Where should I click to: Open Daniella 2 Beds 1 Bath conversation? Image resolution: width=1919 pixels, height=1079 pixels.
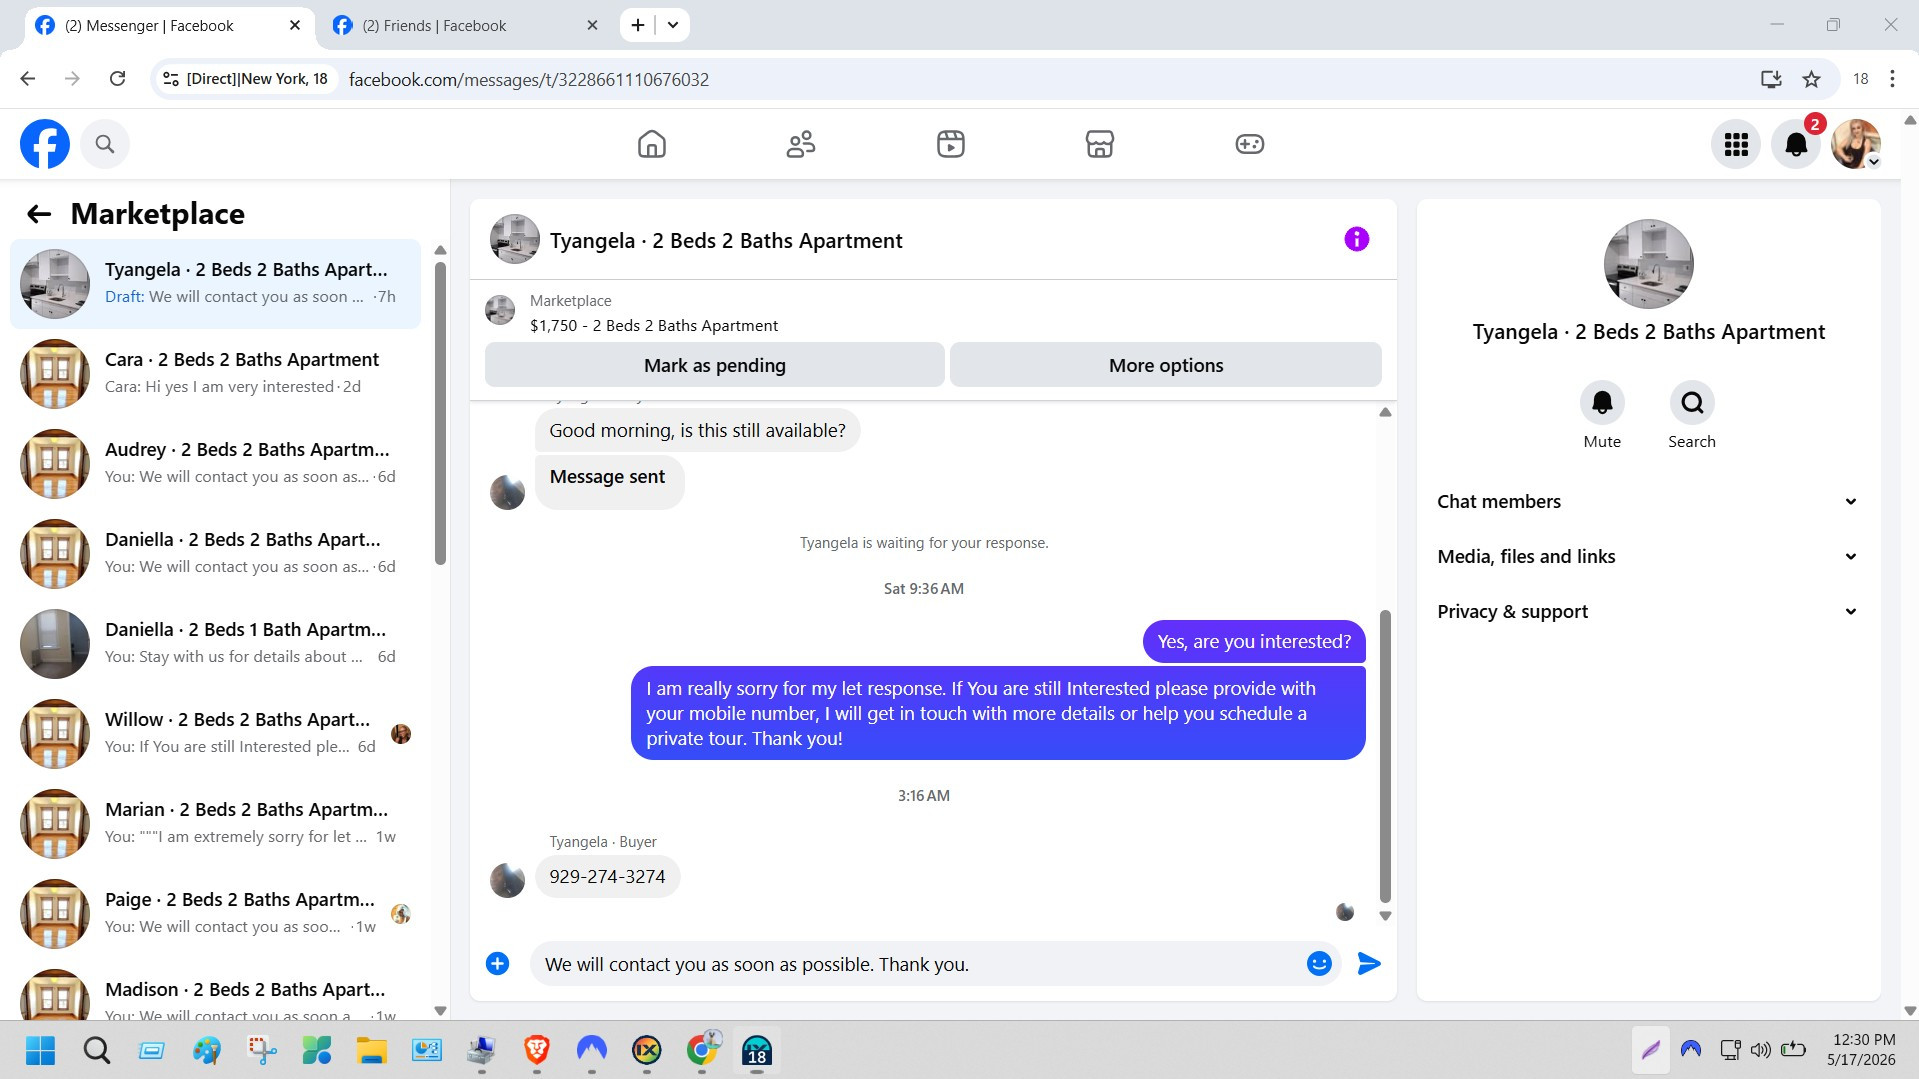pos(215,644)
